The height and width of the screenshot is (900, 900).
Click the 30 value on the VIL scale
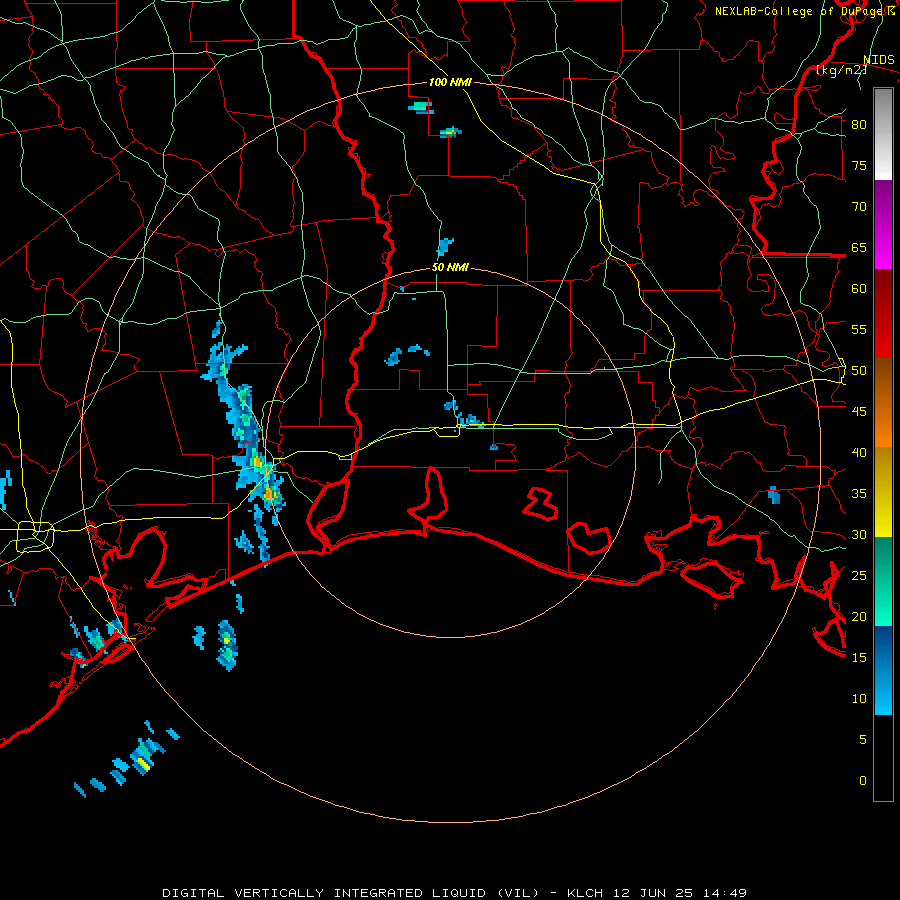click(x=859, y=535)
